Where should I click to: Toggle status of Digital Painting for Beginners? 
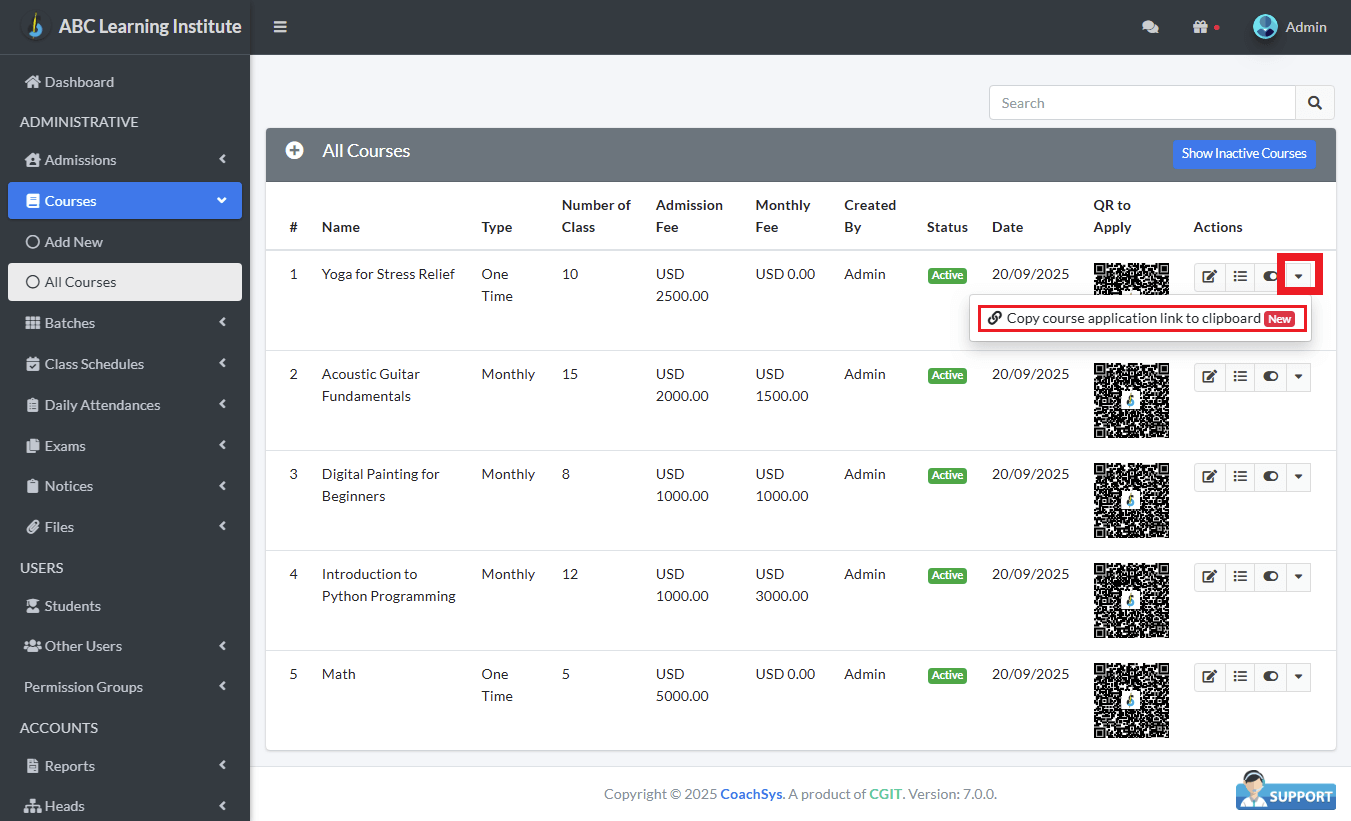click(1270, 476)
